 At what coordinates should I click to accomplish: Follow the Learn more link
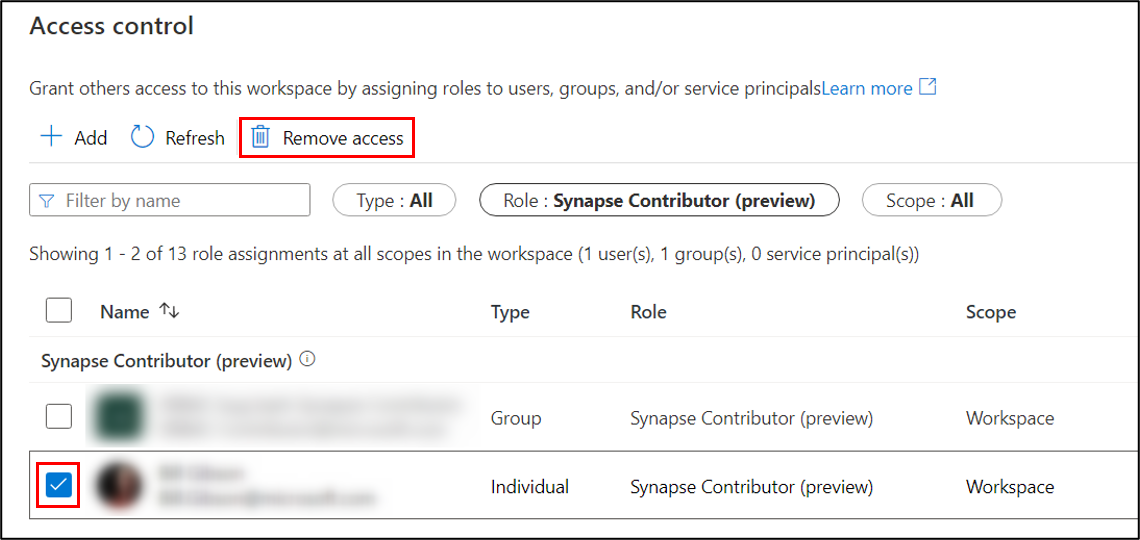pos(867,89)
